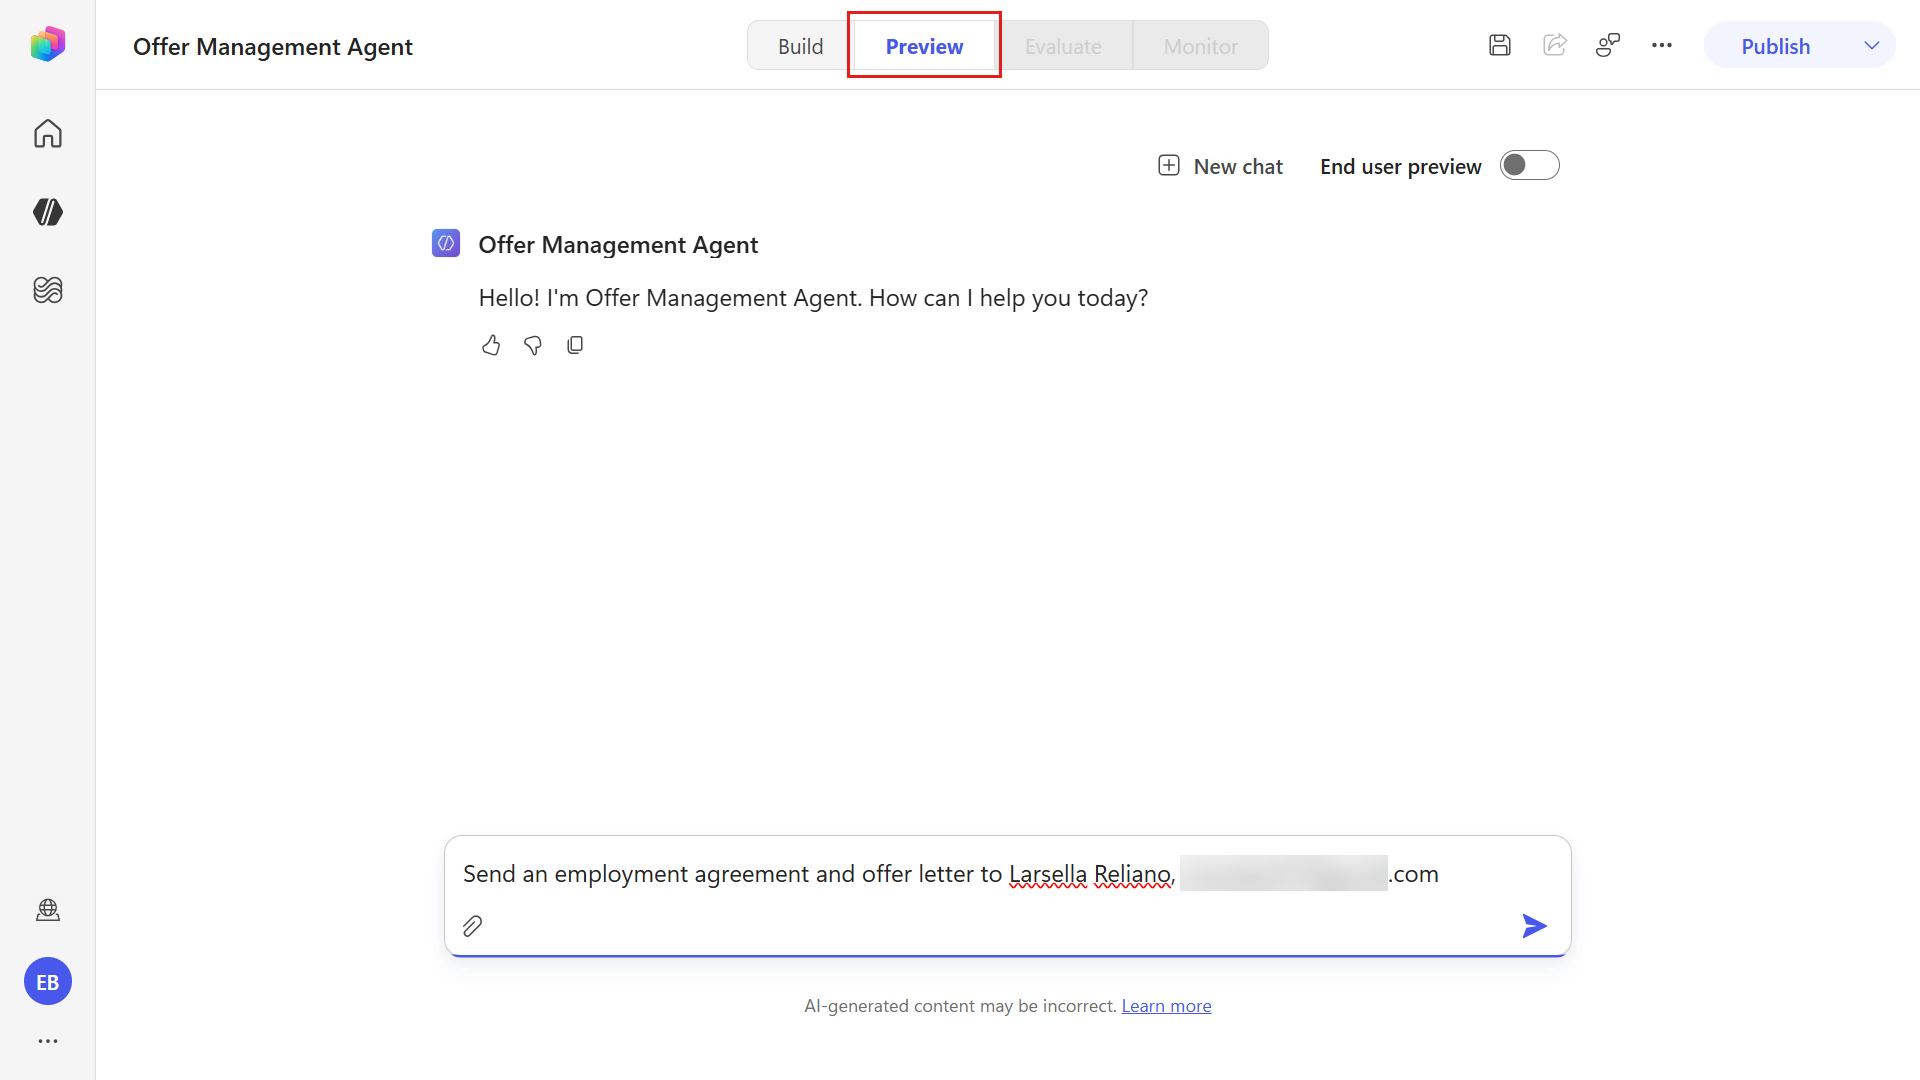Give thumbs down to agent greeting
1920x1080 pixels.
pos(533,345)
